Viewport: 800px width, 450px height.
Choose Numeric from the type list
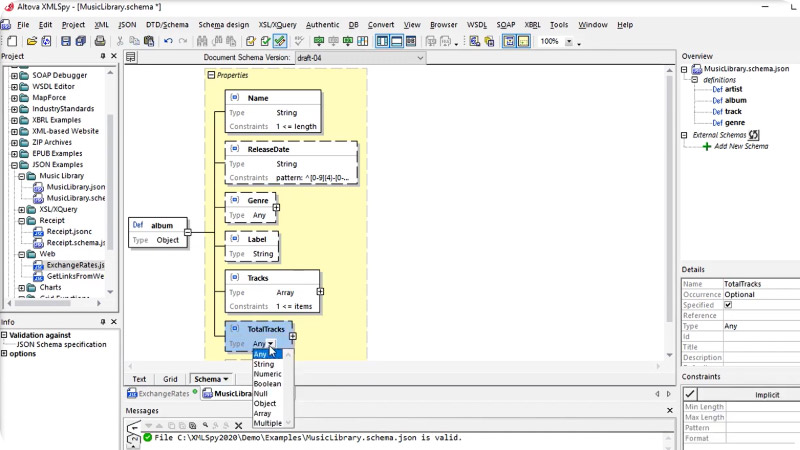pos(269,374)
